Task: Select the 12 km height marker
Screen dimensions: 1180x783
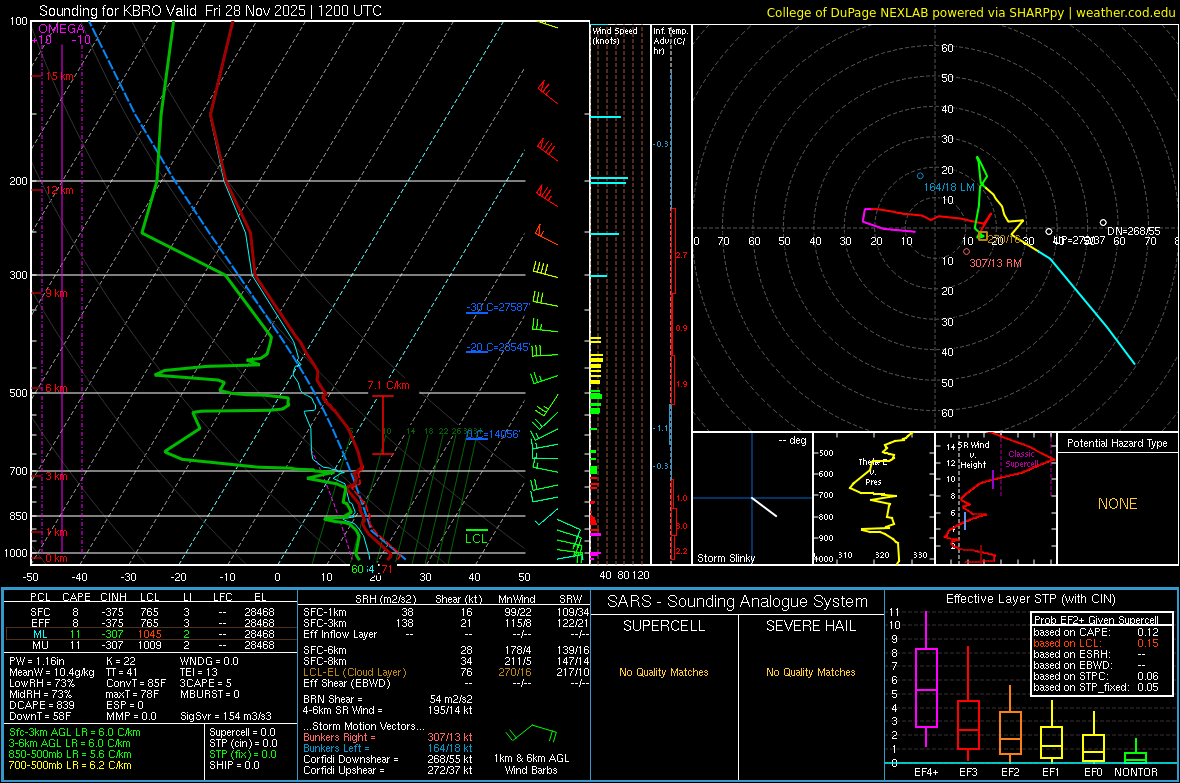Action: coord(59,190)
